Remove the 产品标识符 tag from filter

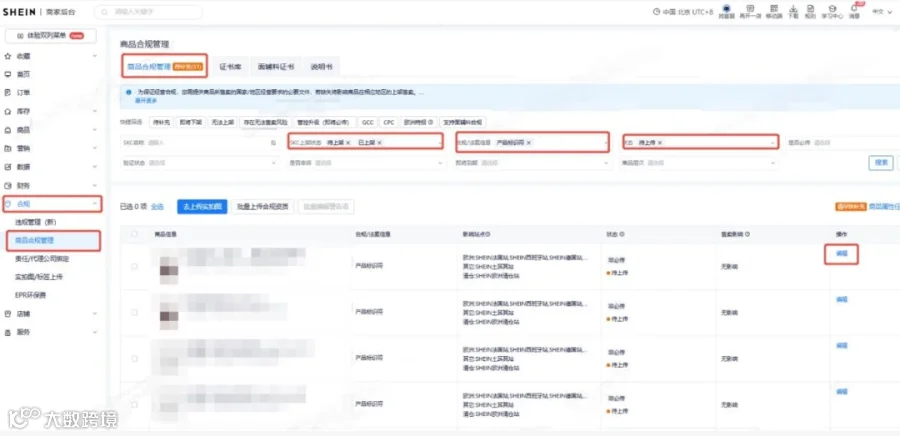pos(529,142)
